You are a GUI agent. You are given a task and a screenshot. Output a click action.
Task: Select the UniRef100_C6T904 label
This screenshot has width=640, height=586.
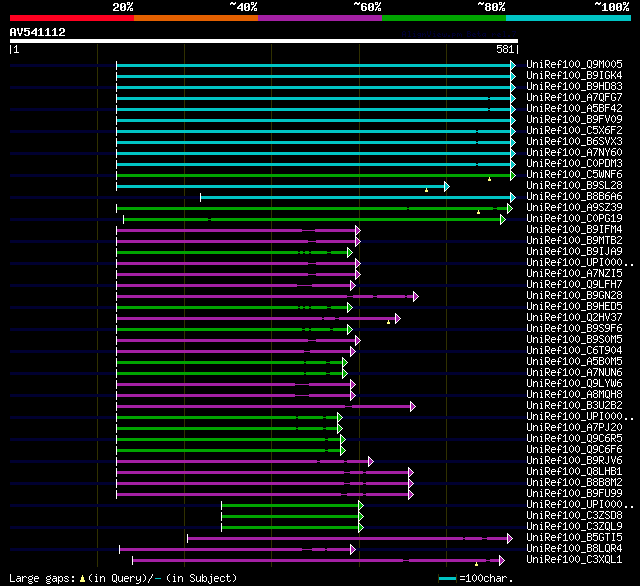point(574,351)
